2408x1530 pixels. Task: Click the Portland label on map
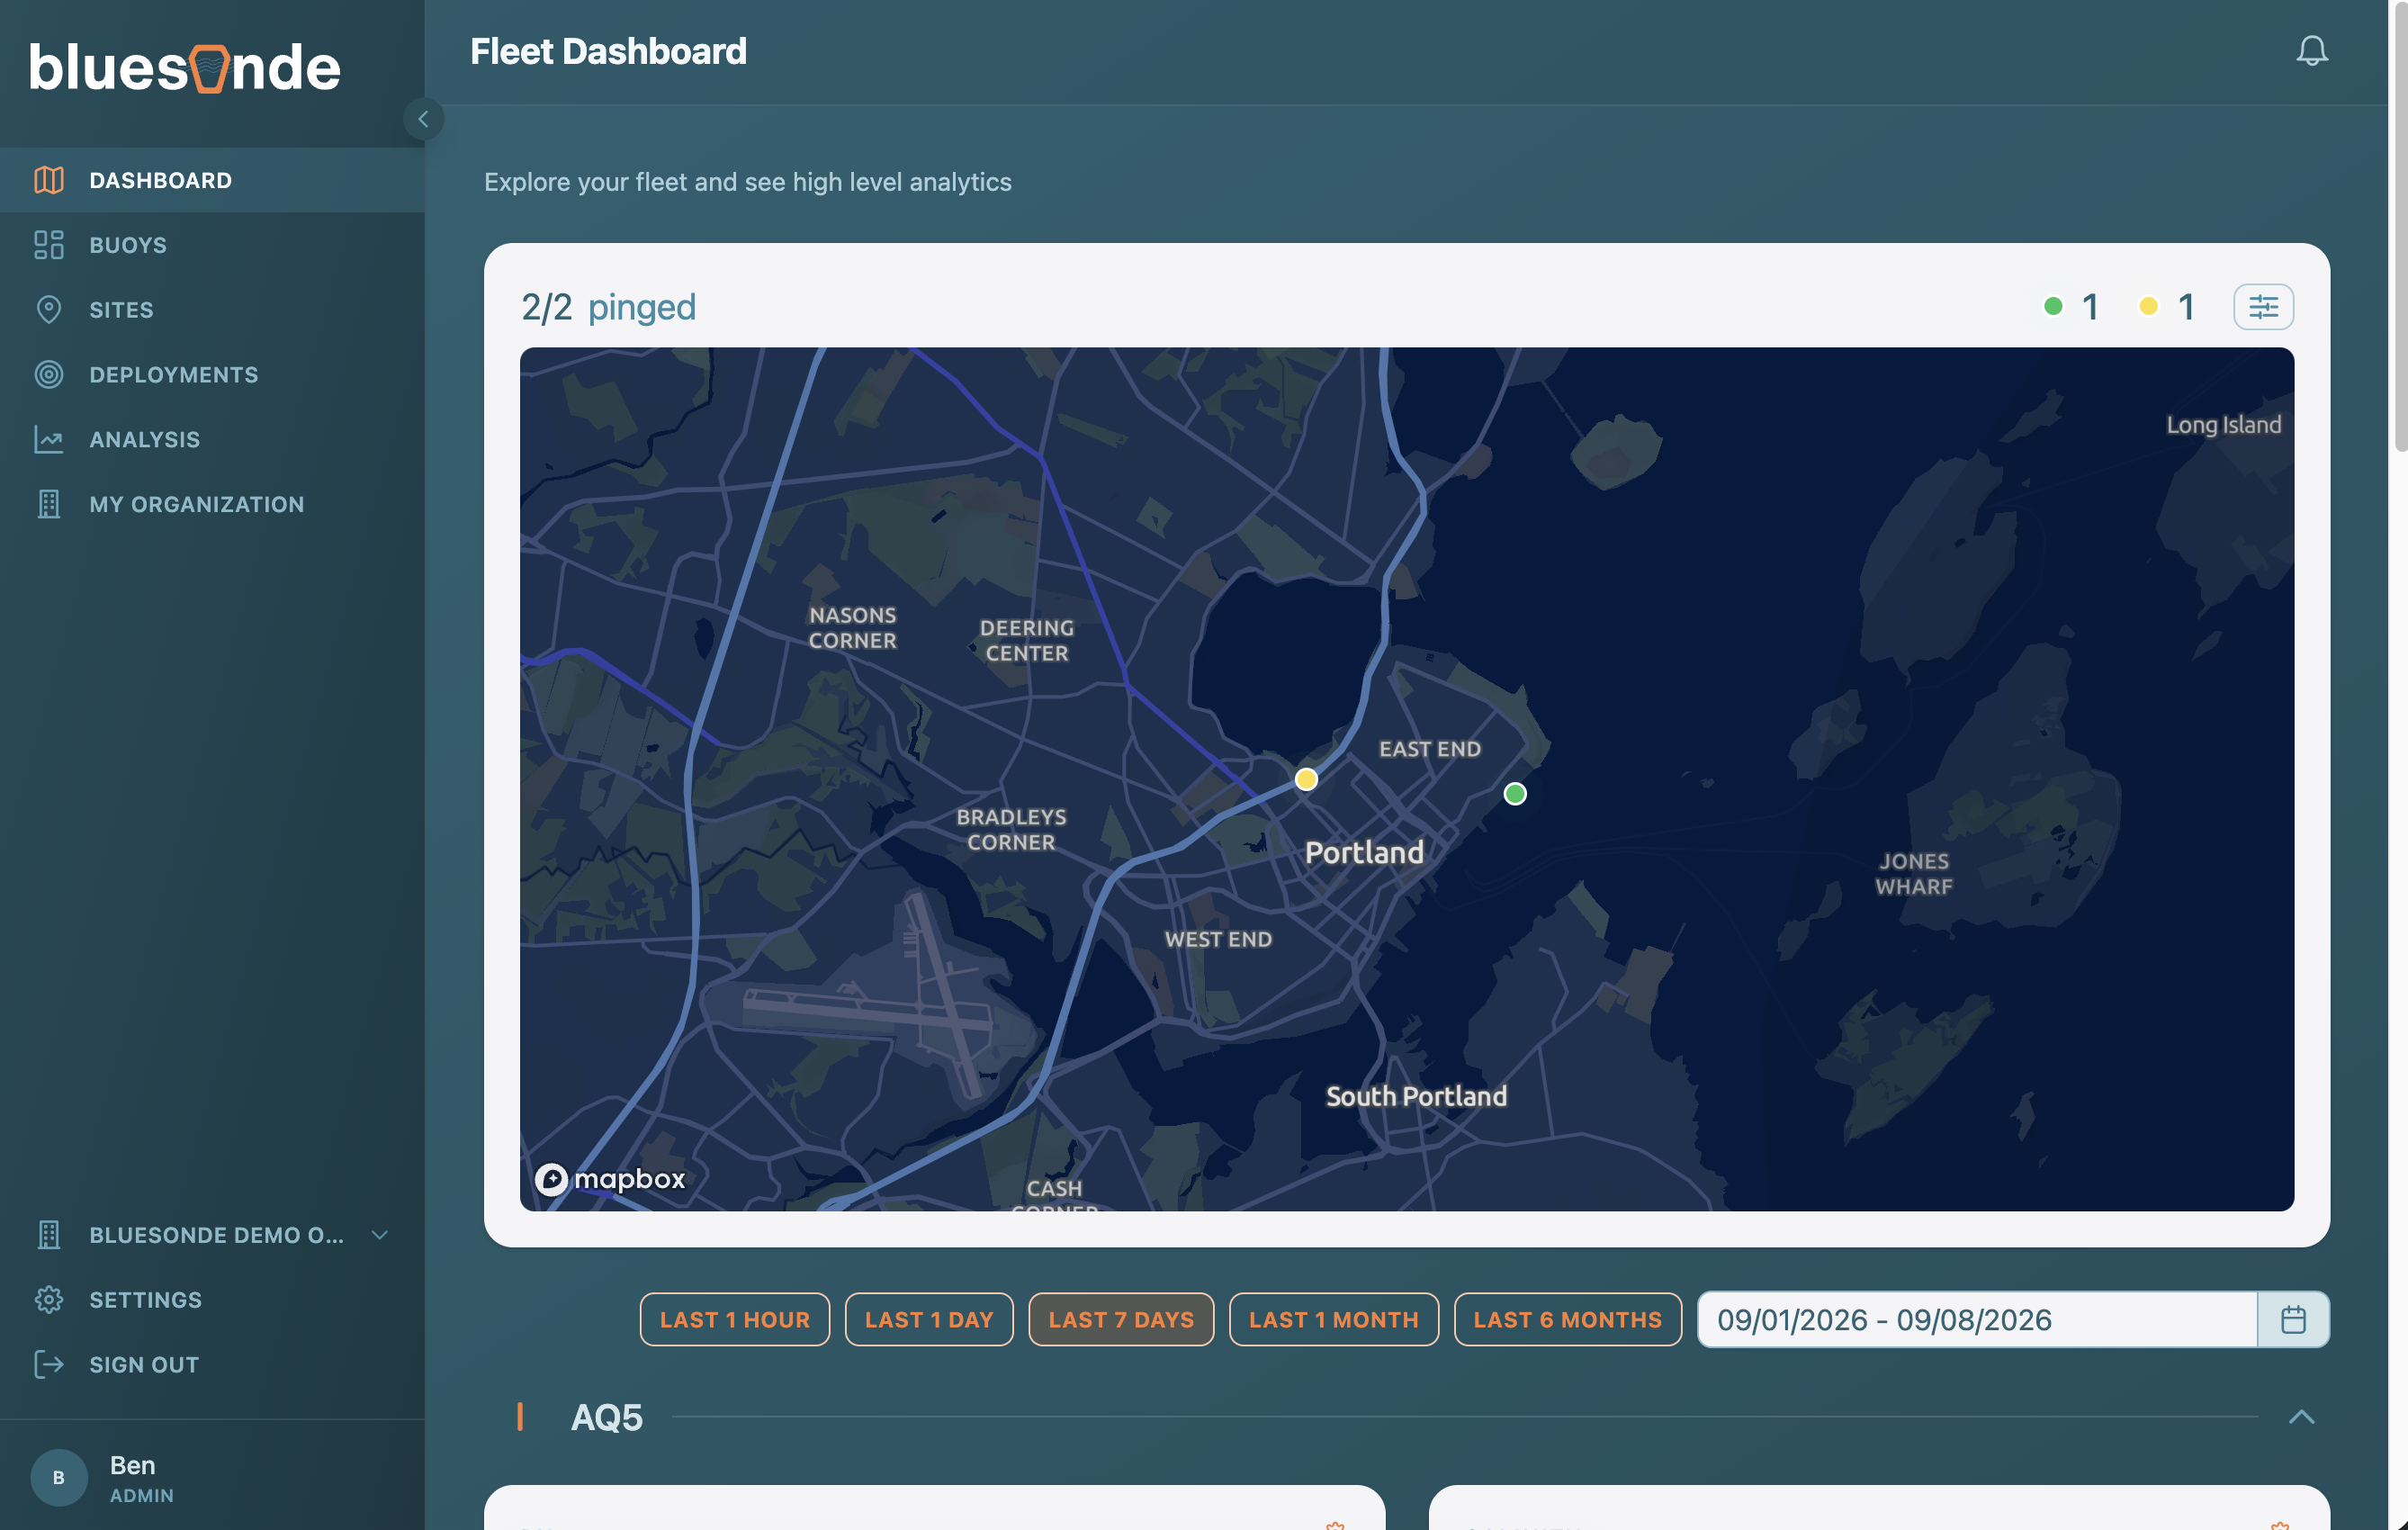[x=1364, y=853]
